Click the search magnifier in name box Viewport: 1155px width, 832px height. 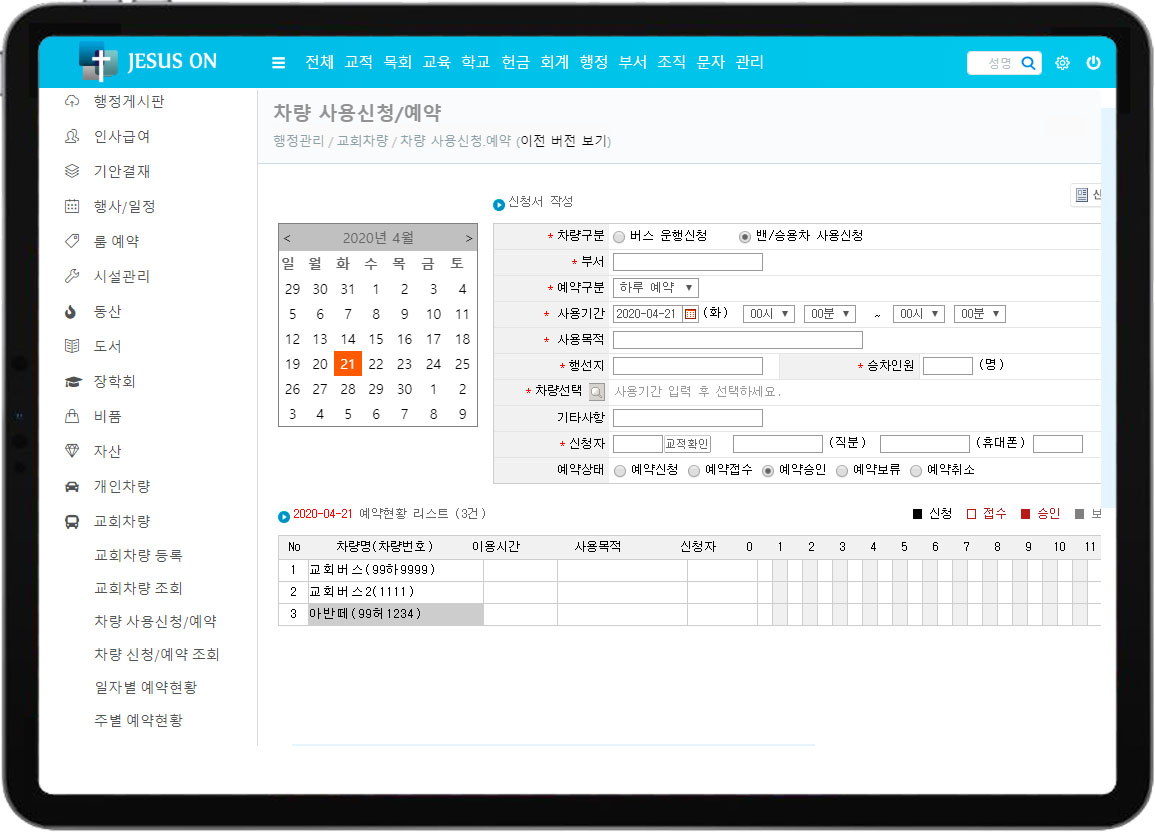[x=1027, y=63]
